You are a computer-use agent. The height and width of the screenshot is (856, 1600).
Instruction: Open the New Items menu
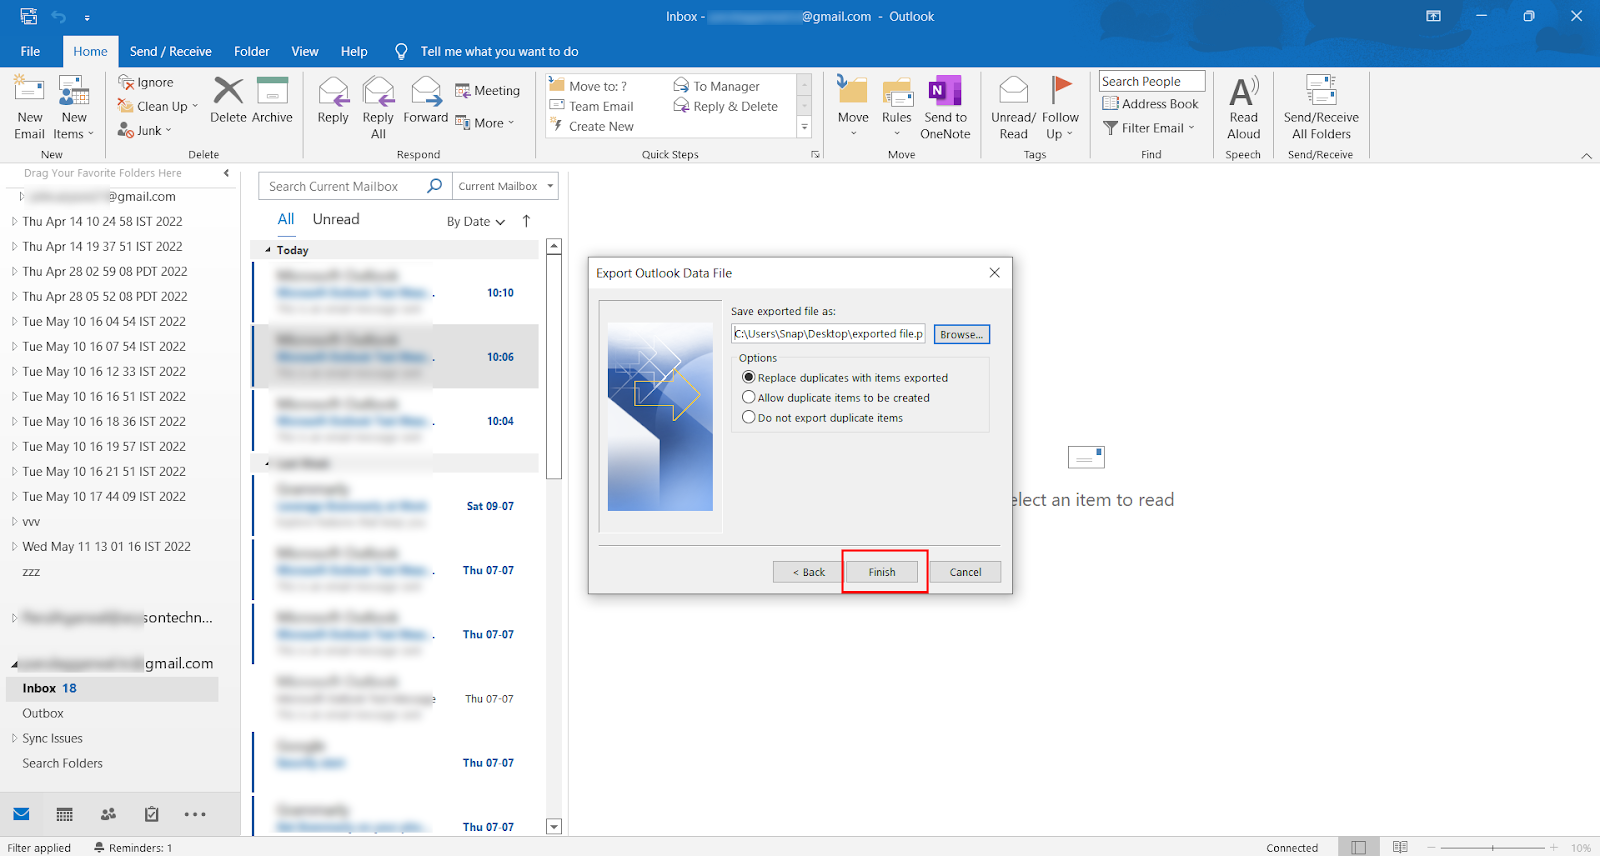74,108
